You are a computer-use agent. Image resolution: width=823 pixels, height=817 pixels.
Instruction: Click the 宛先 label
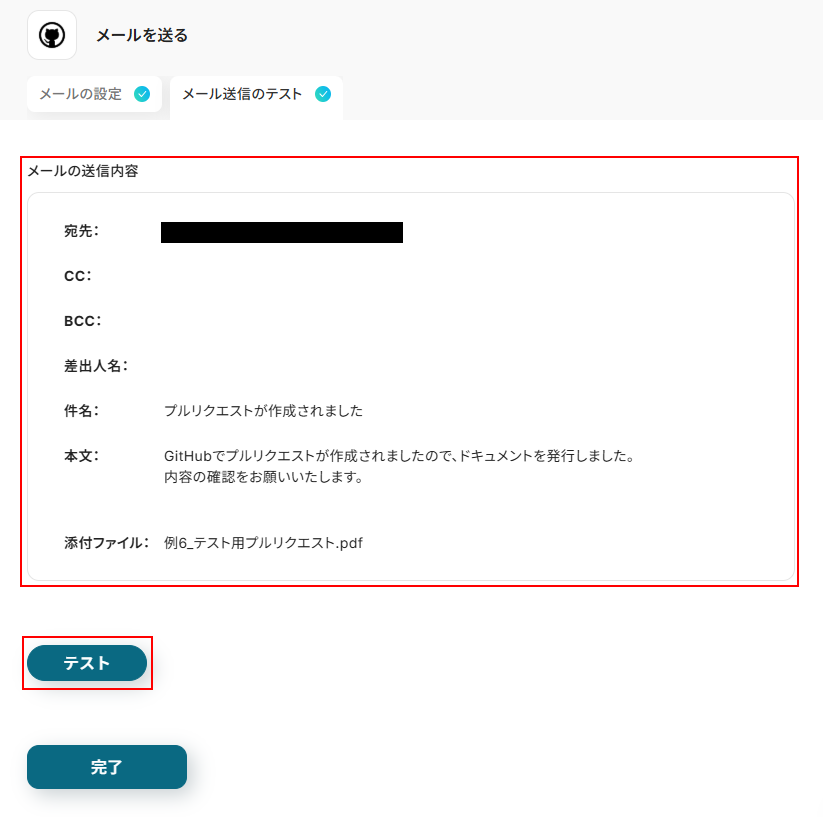pyautogui.click(x=81, y=231)
